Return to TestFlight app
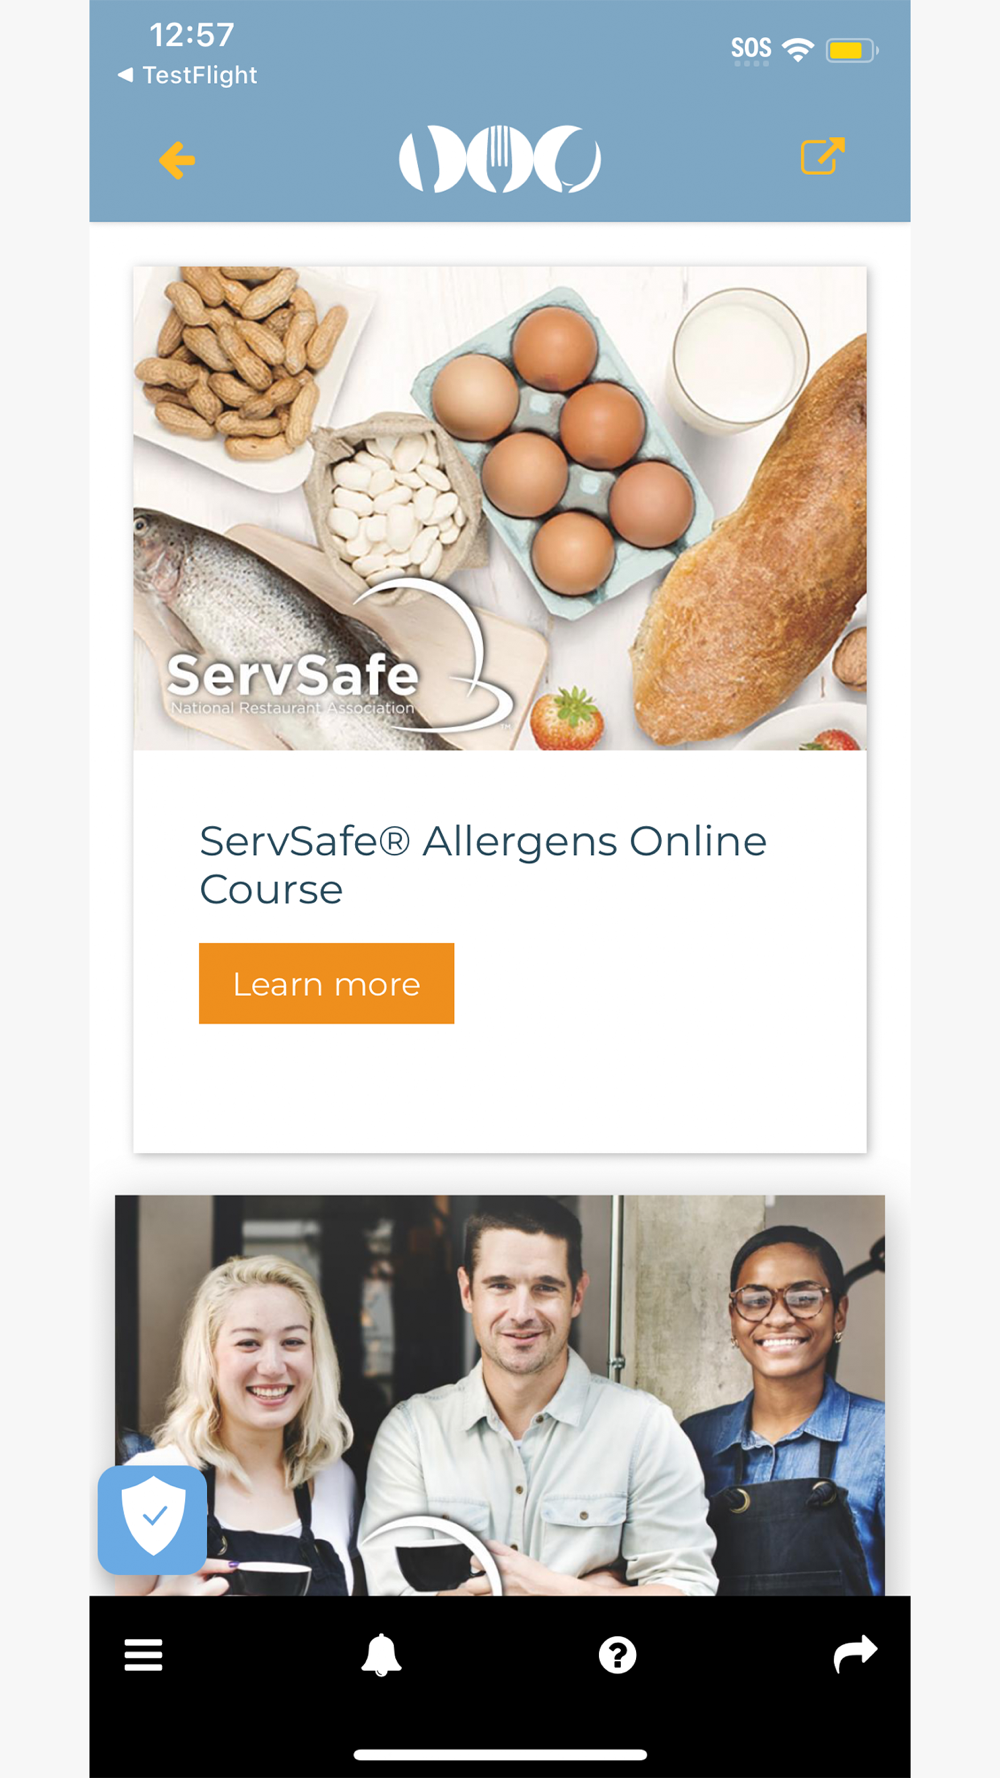 tap(188, 75)
